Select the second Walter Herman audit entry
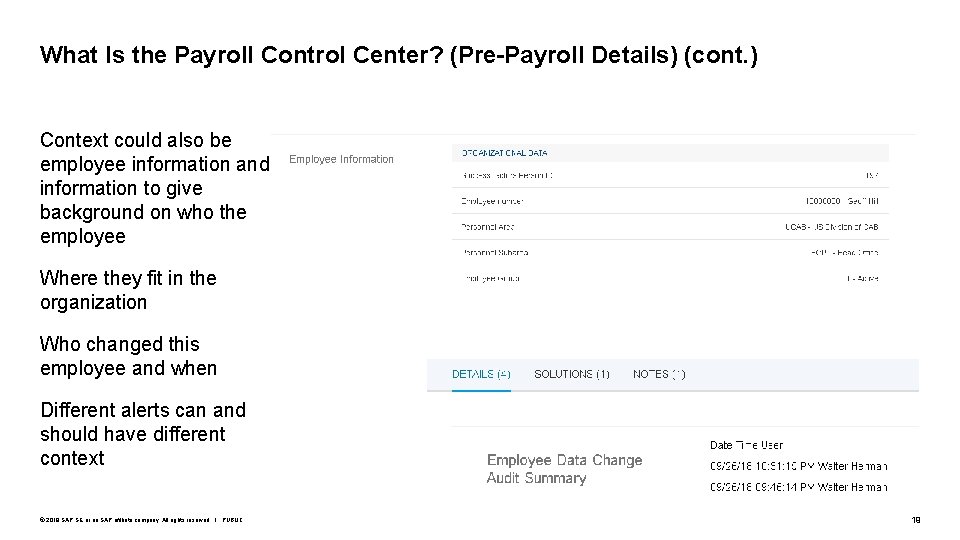The width and height of the screenshot is (960, 540). (798, 487)
